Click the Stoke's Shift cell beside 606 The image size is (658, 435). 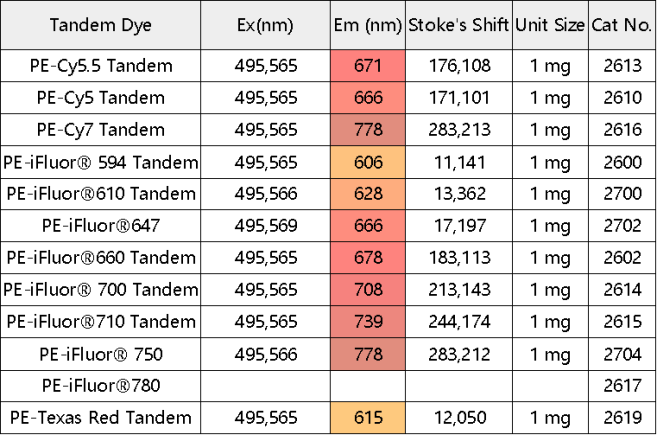(459, 162)
